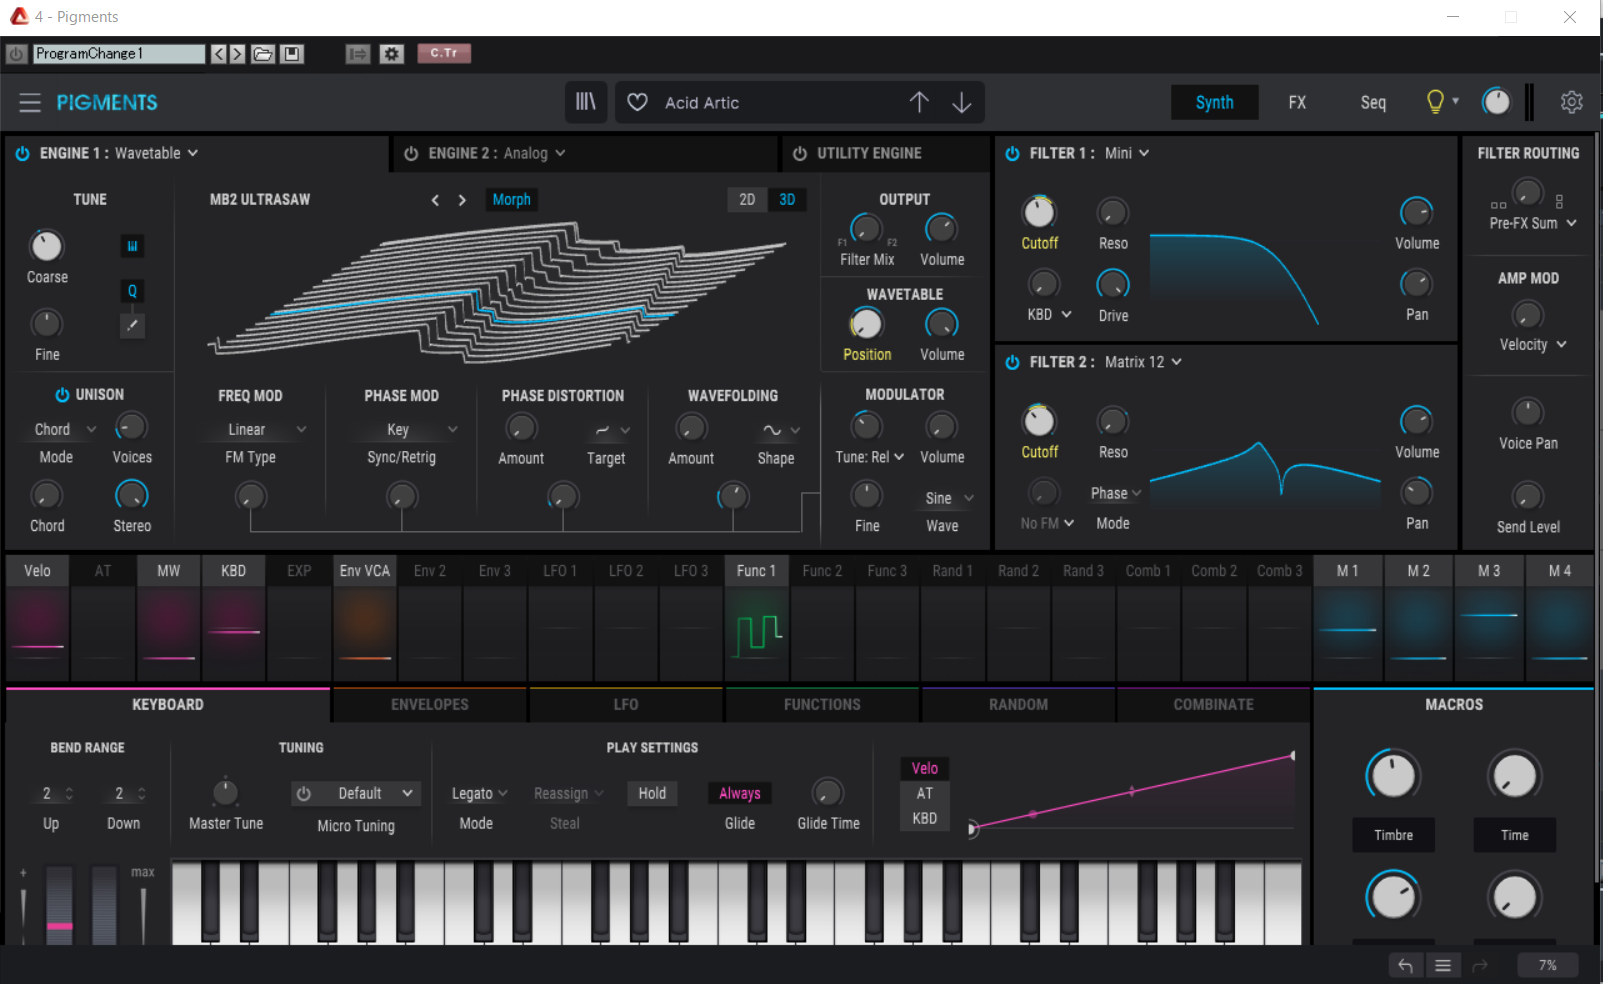The height and width of the screenshot is (984, 1603).
Task: Click the host plugin settings gear icon
Action: [392, 54]
